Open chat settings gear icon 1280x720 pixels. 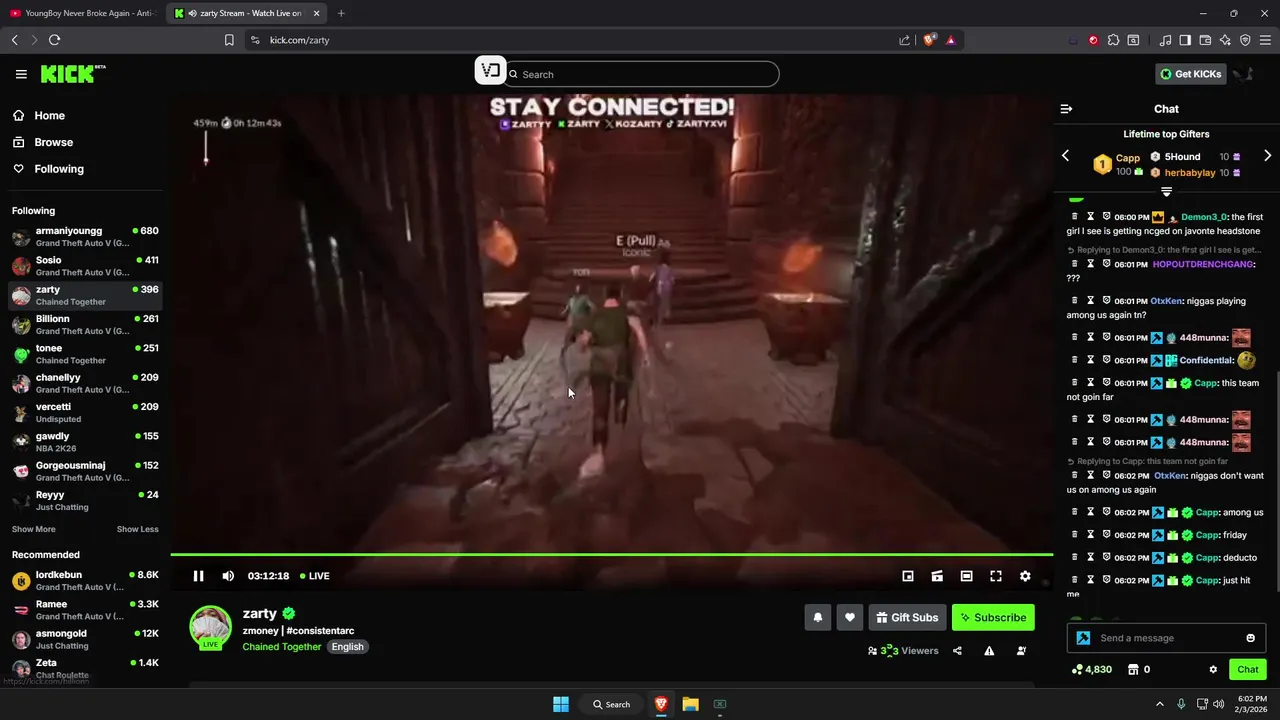[x=1213, y=670]
